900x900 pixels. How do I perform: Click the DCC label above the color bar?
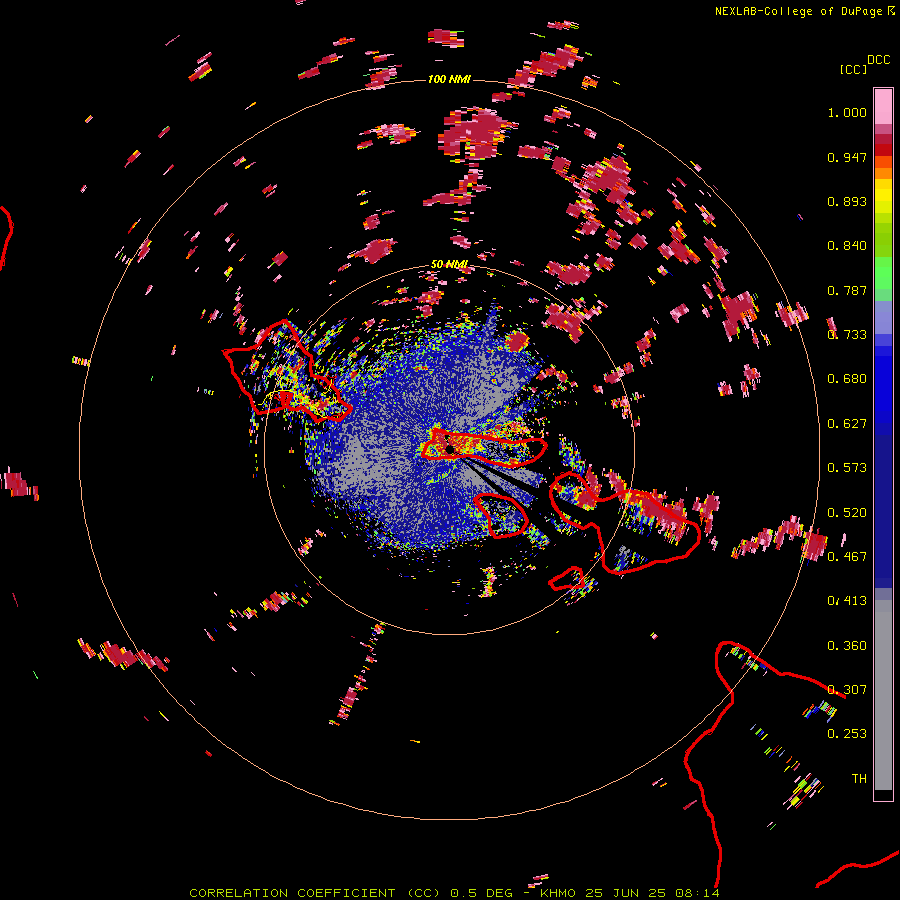(x=878, y=60)
